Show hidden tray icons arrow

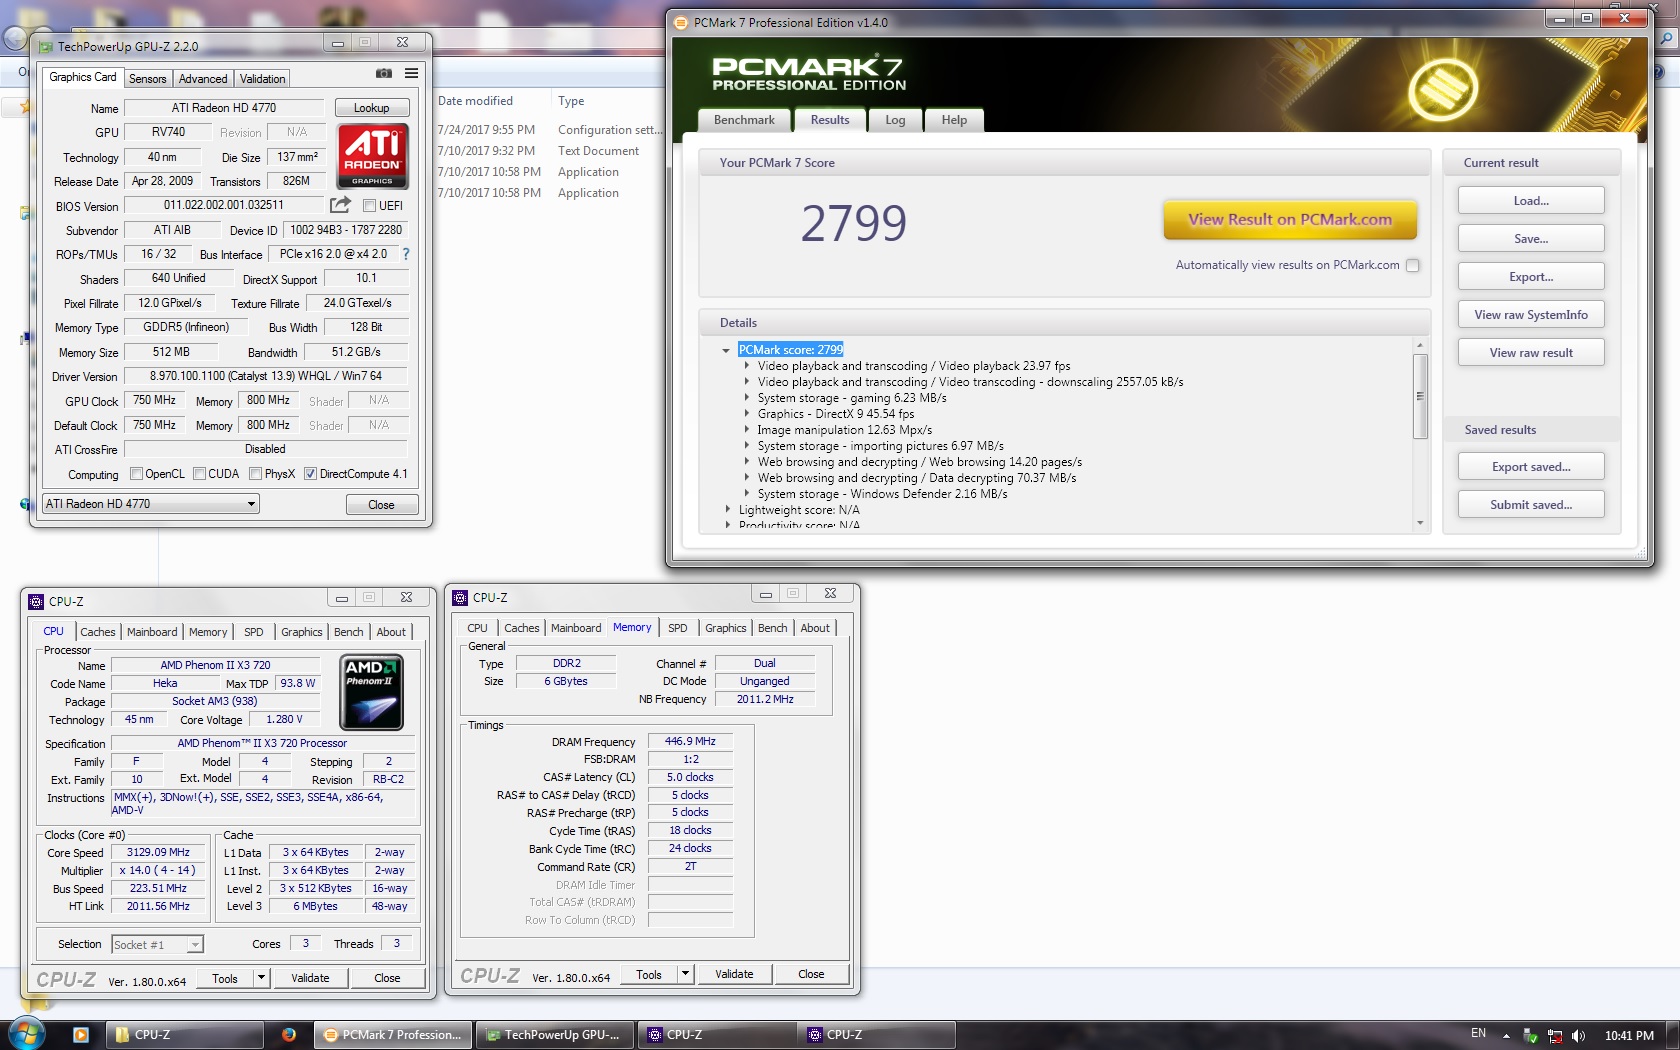(x=1506, y=1036)
